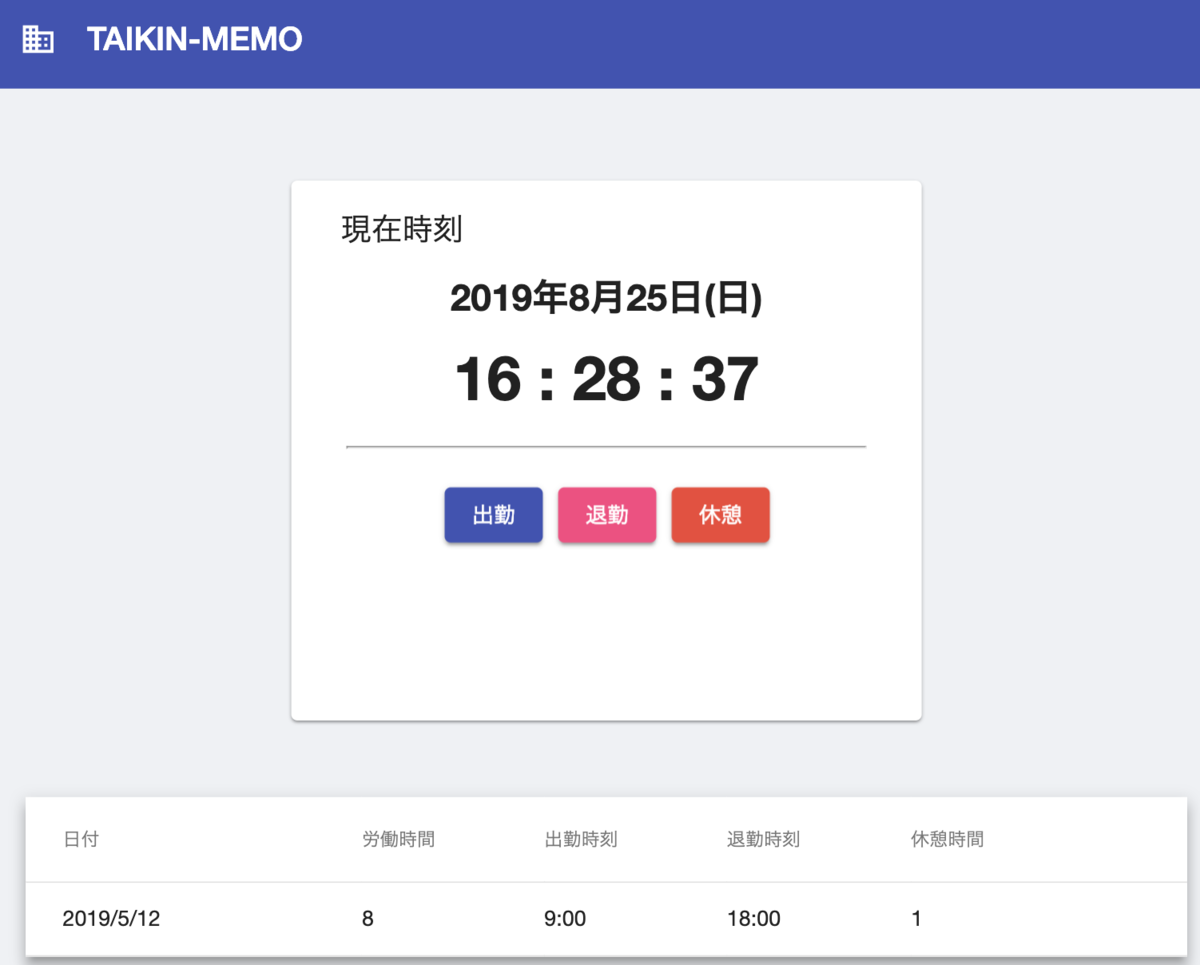Select the 労働時間 column header

396,839
